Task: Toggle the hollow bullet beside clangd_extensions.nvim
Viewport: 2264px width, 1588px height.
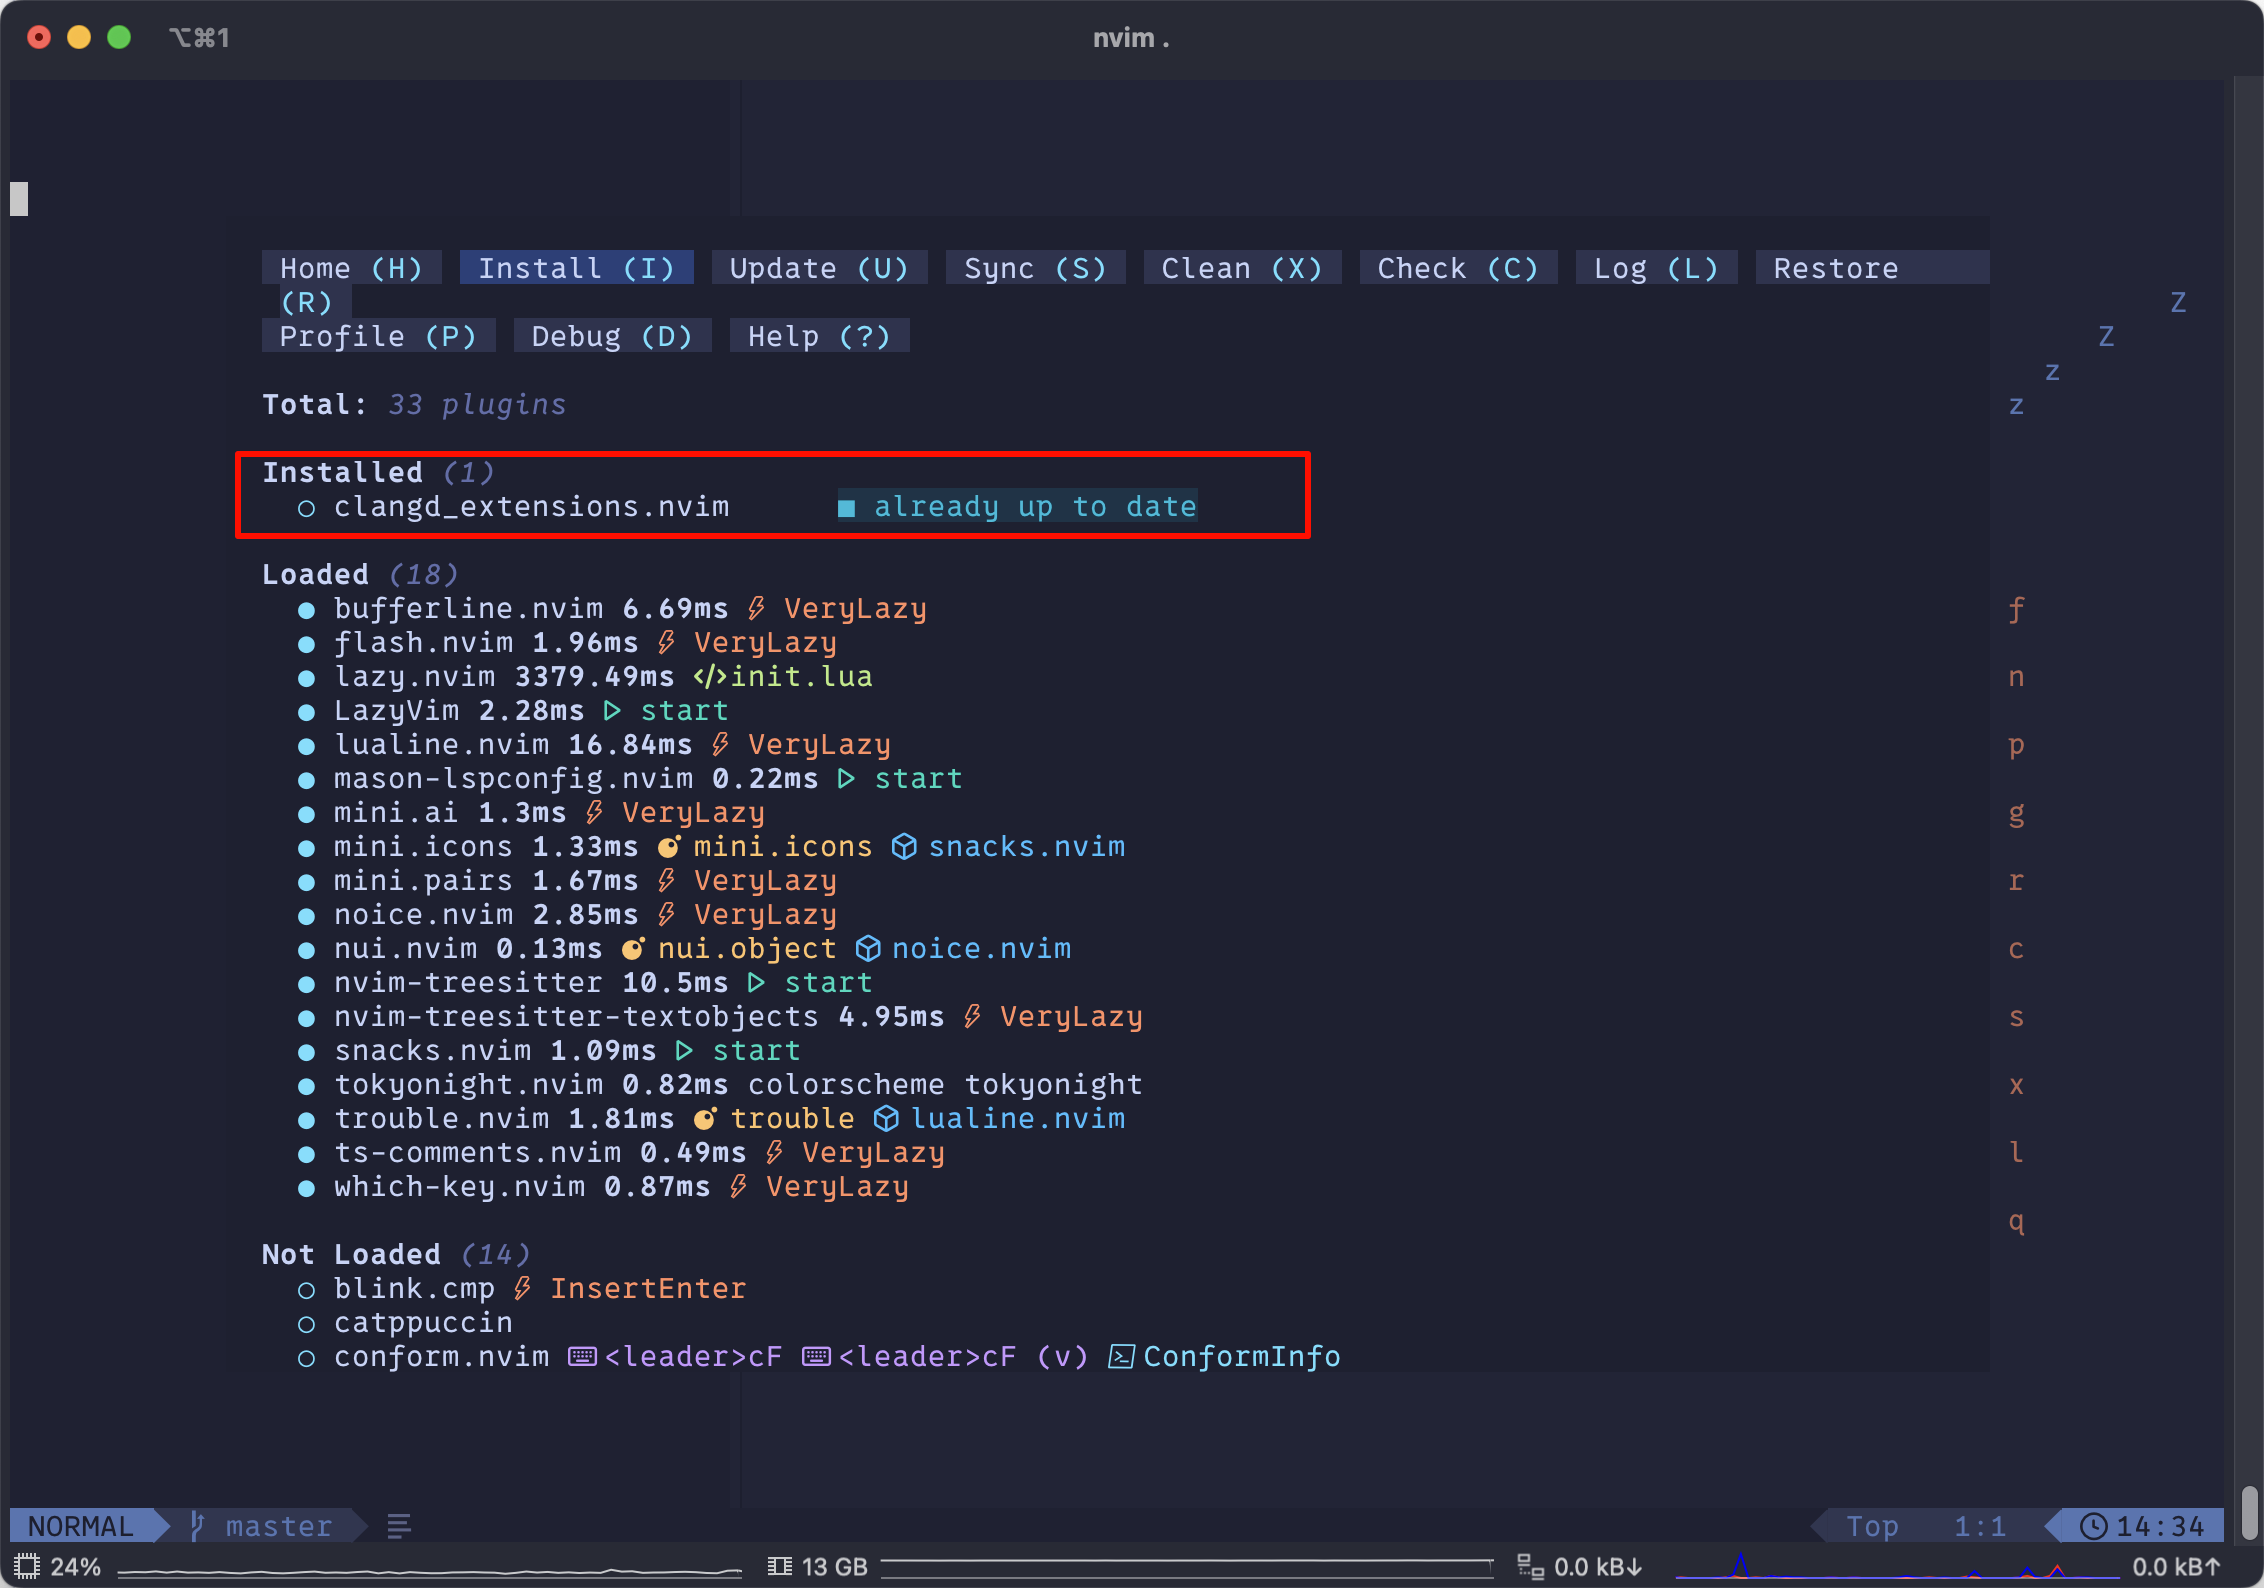Action: coord(307,509)
